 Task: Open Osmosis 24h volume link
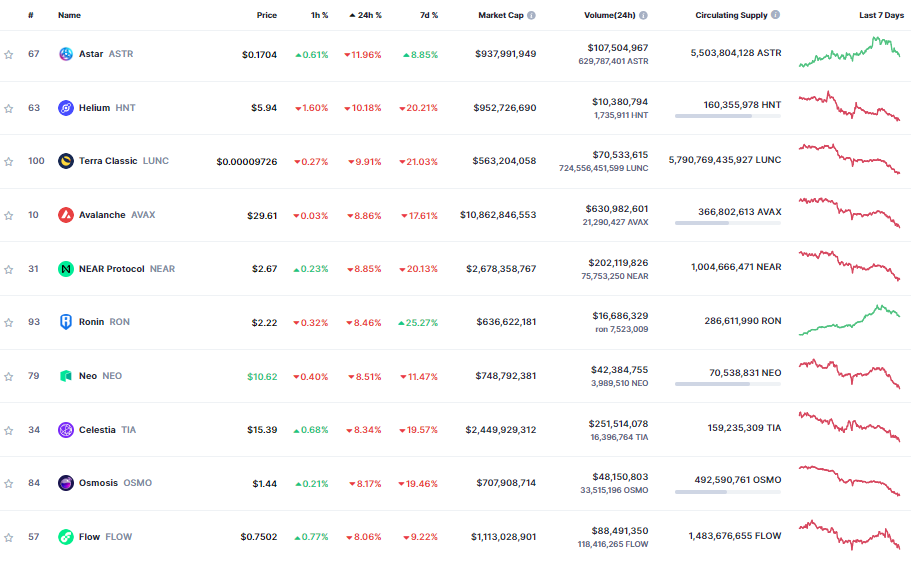pyautogui.click(x=620, y=477)
